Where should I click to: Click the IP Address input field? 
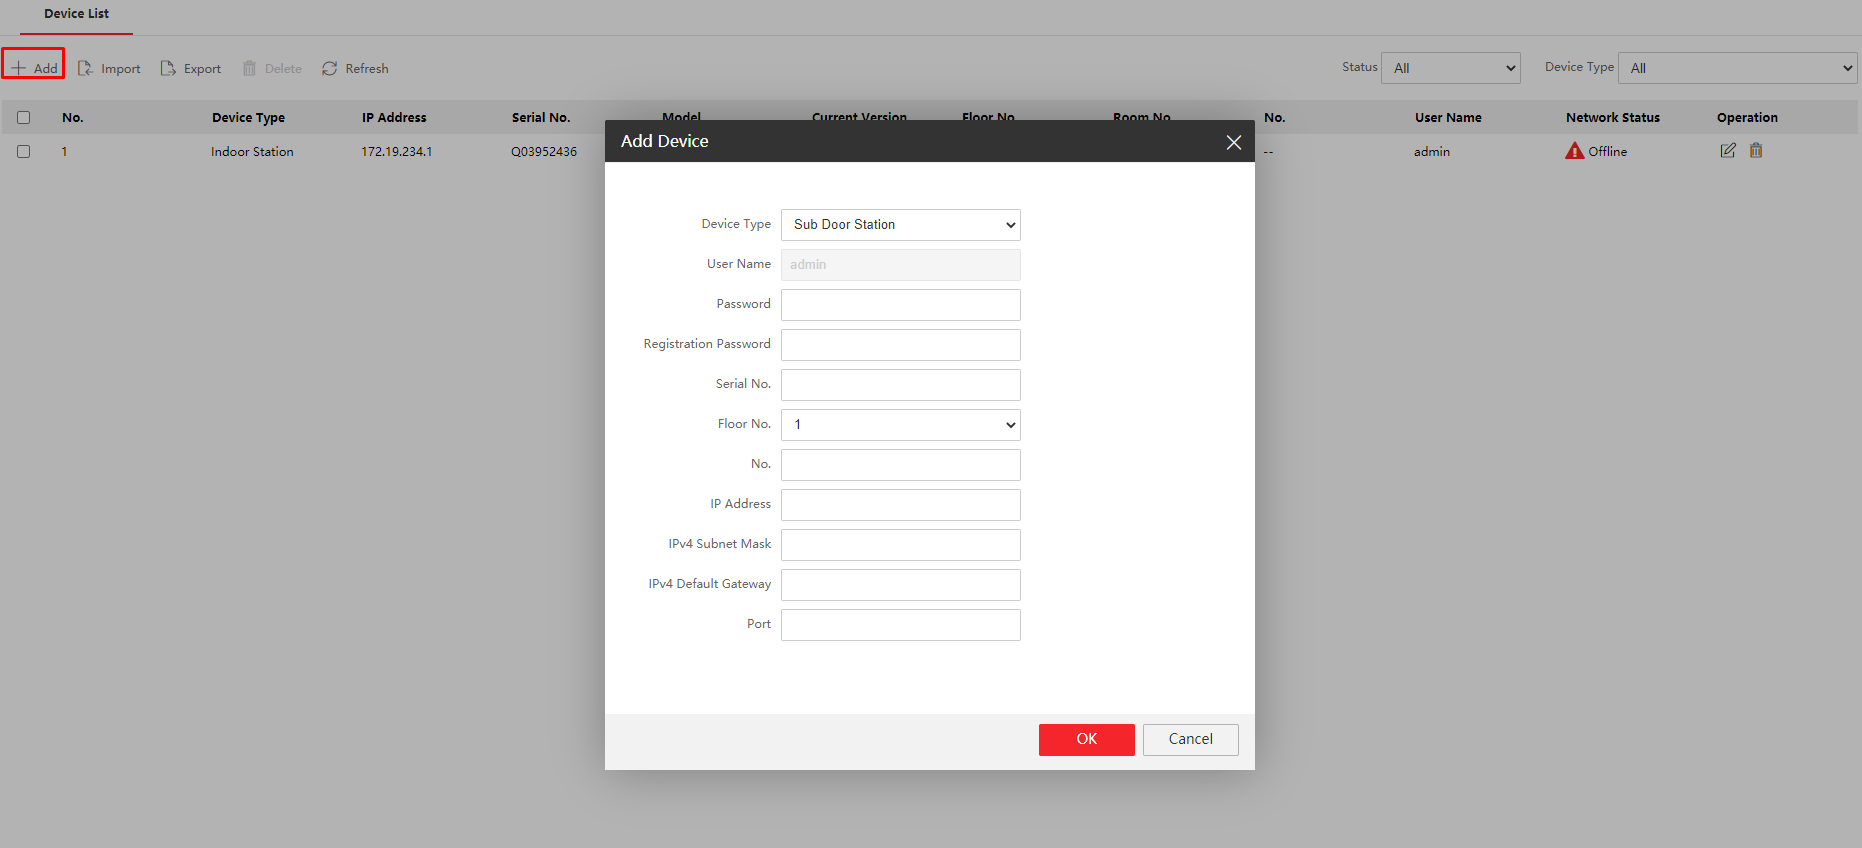click(x=901, y=505)
